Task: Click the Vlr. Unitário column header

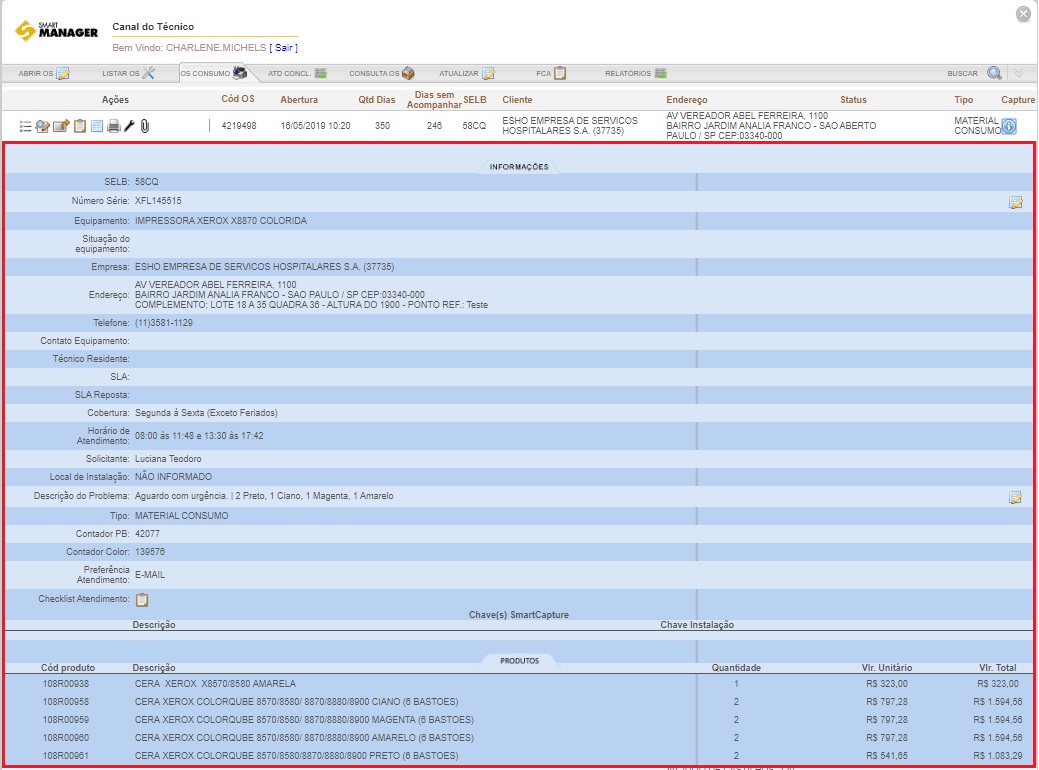Action: (x=887, y=668)
